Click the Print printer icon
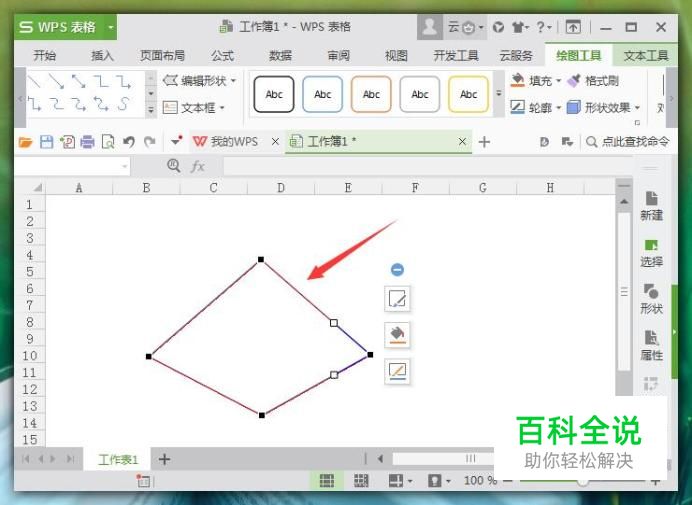Image resolution: width=692 pixels, height=505 pixels. 87,142
